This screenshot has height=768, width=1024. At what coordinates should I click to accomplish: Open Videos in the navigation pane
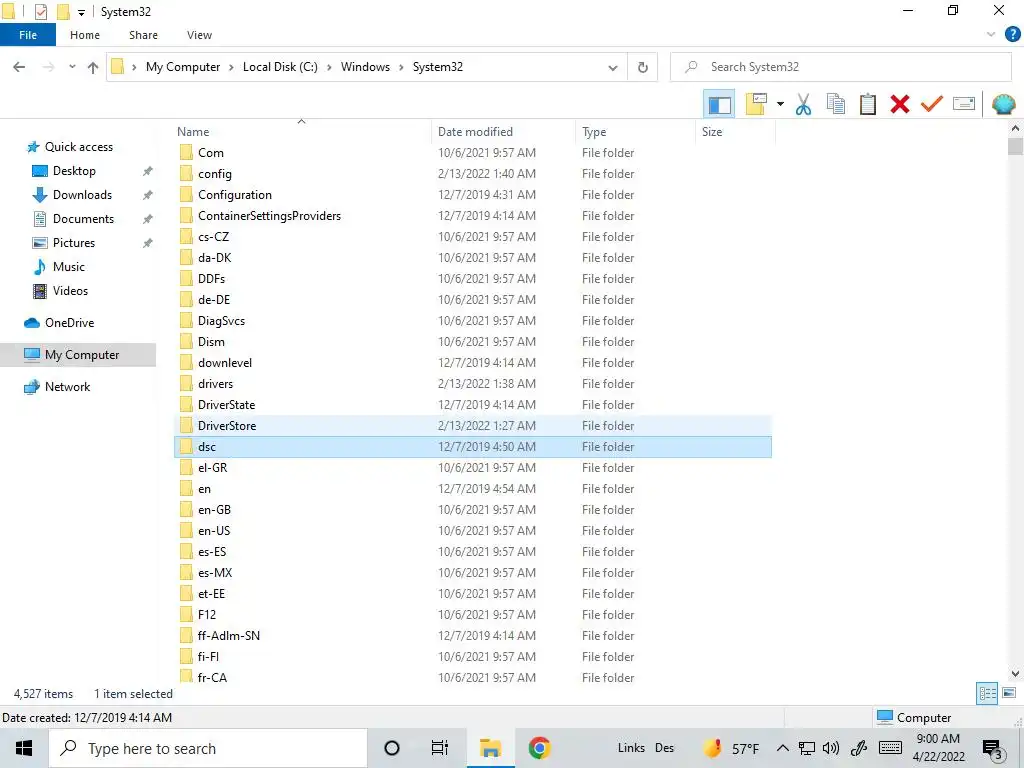point(70,291)
